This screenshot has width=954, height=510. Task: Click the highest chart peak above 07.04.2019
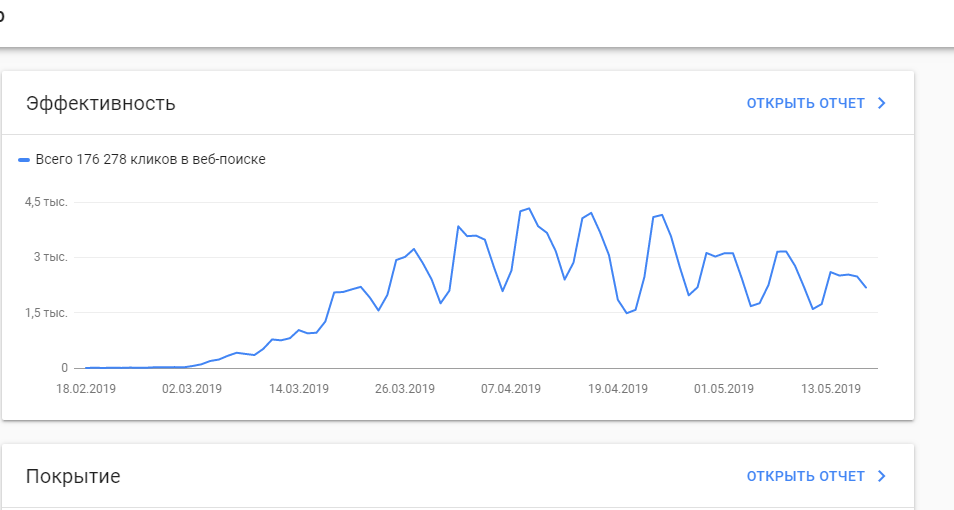pyautogui.click(x=529, y=209)
